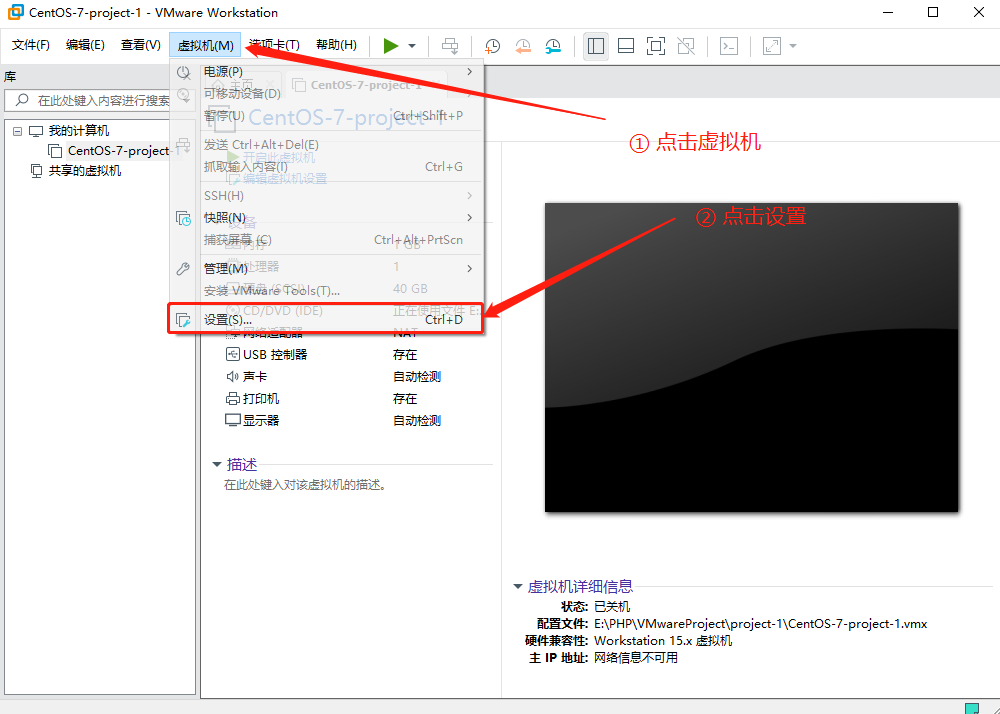This screenshot has width=1000, height=714.
Task: Click the wrench icon beside 管理(M)
Action: tap(183, 268)
